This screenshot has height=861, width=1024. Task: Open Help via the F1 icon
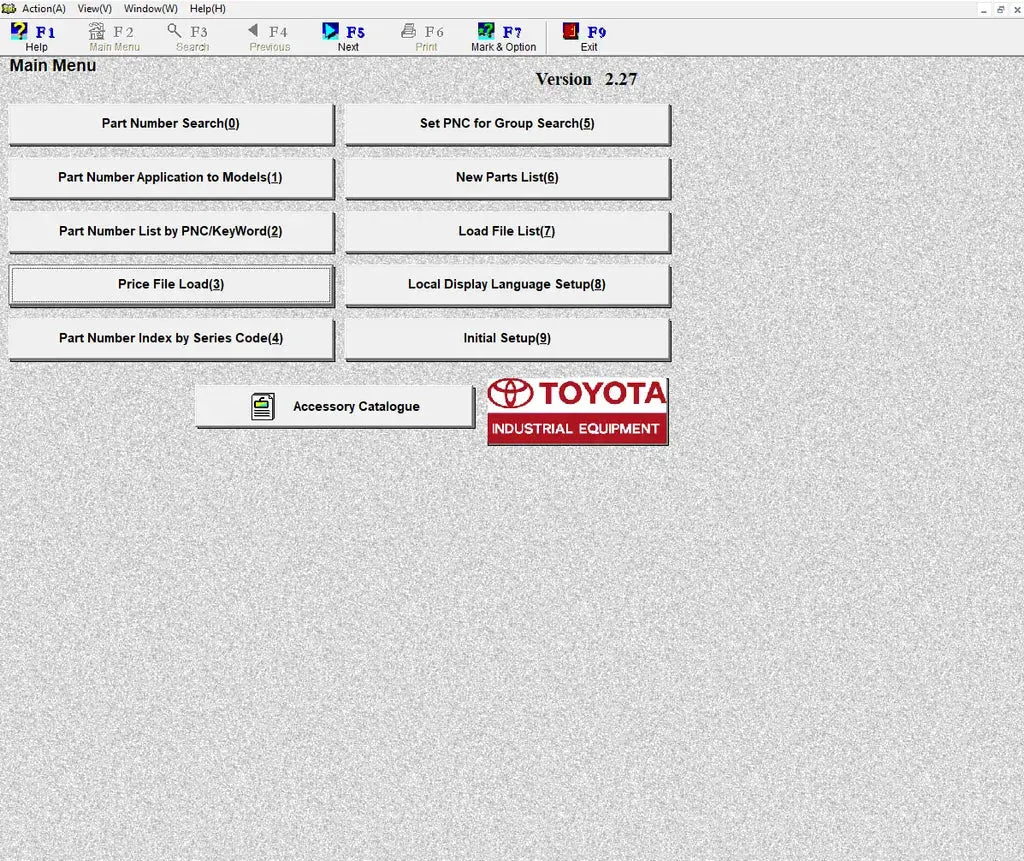click(x=21, y=32)
